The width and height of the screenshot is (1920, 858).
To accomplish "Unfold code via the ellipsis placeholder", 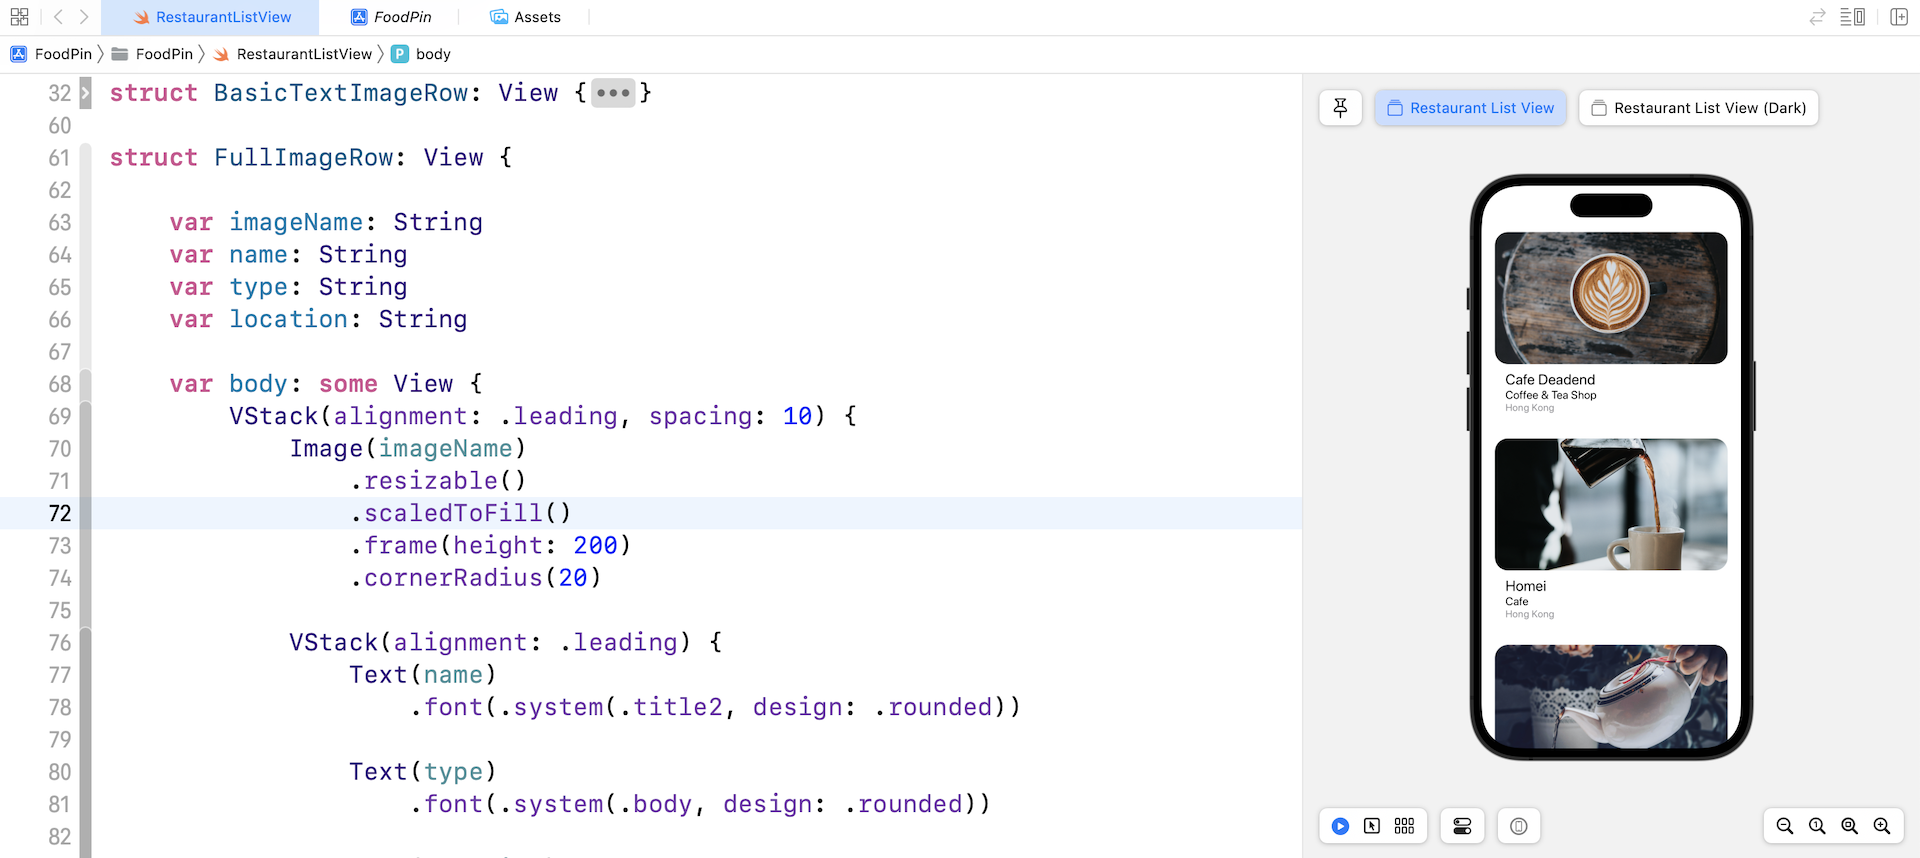I will tap(613, 93).
